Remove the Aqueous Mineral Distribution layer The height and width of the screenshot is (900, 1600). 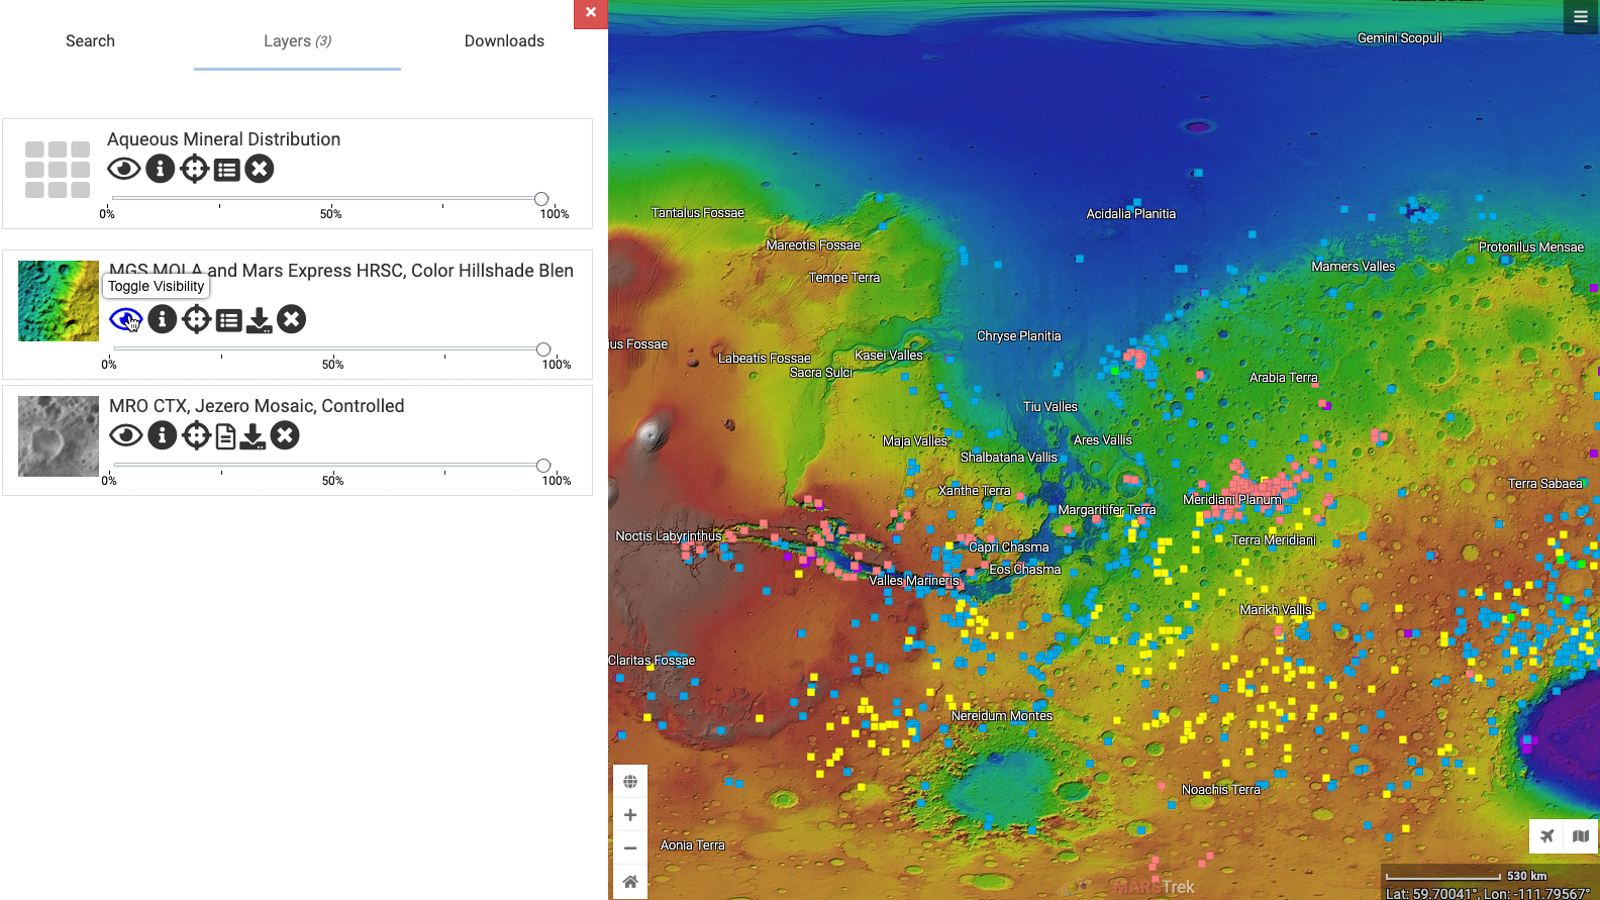(259, 169)
